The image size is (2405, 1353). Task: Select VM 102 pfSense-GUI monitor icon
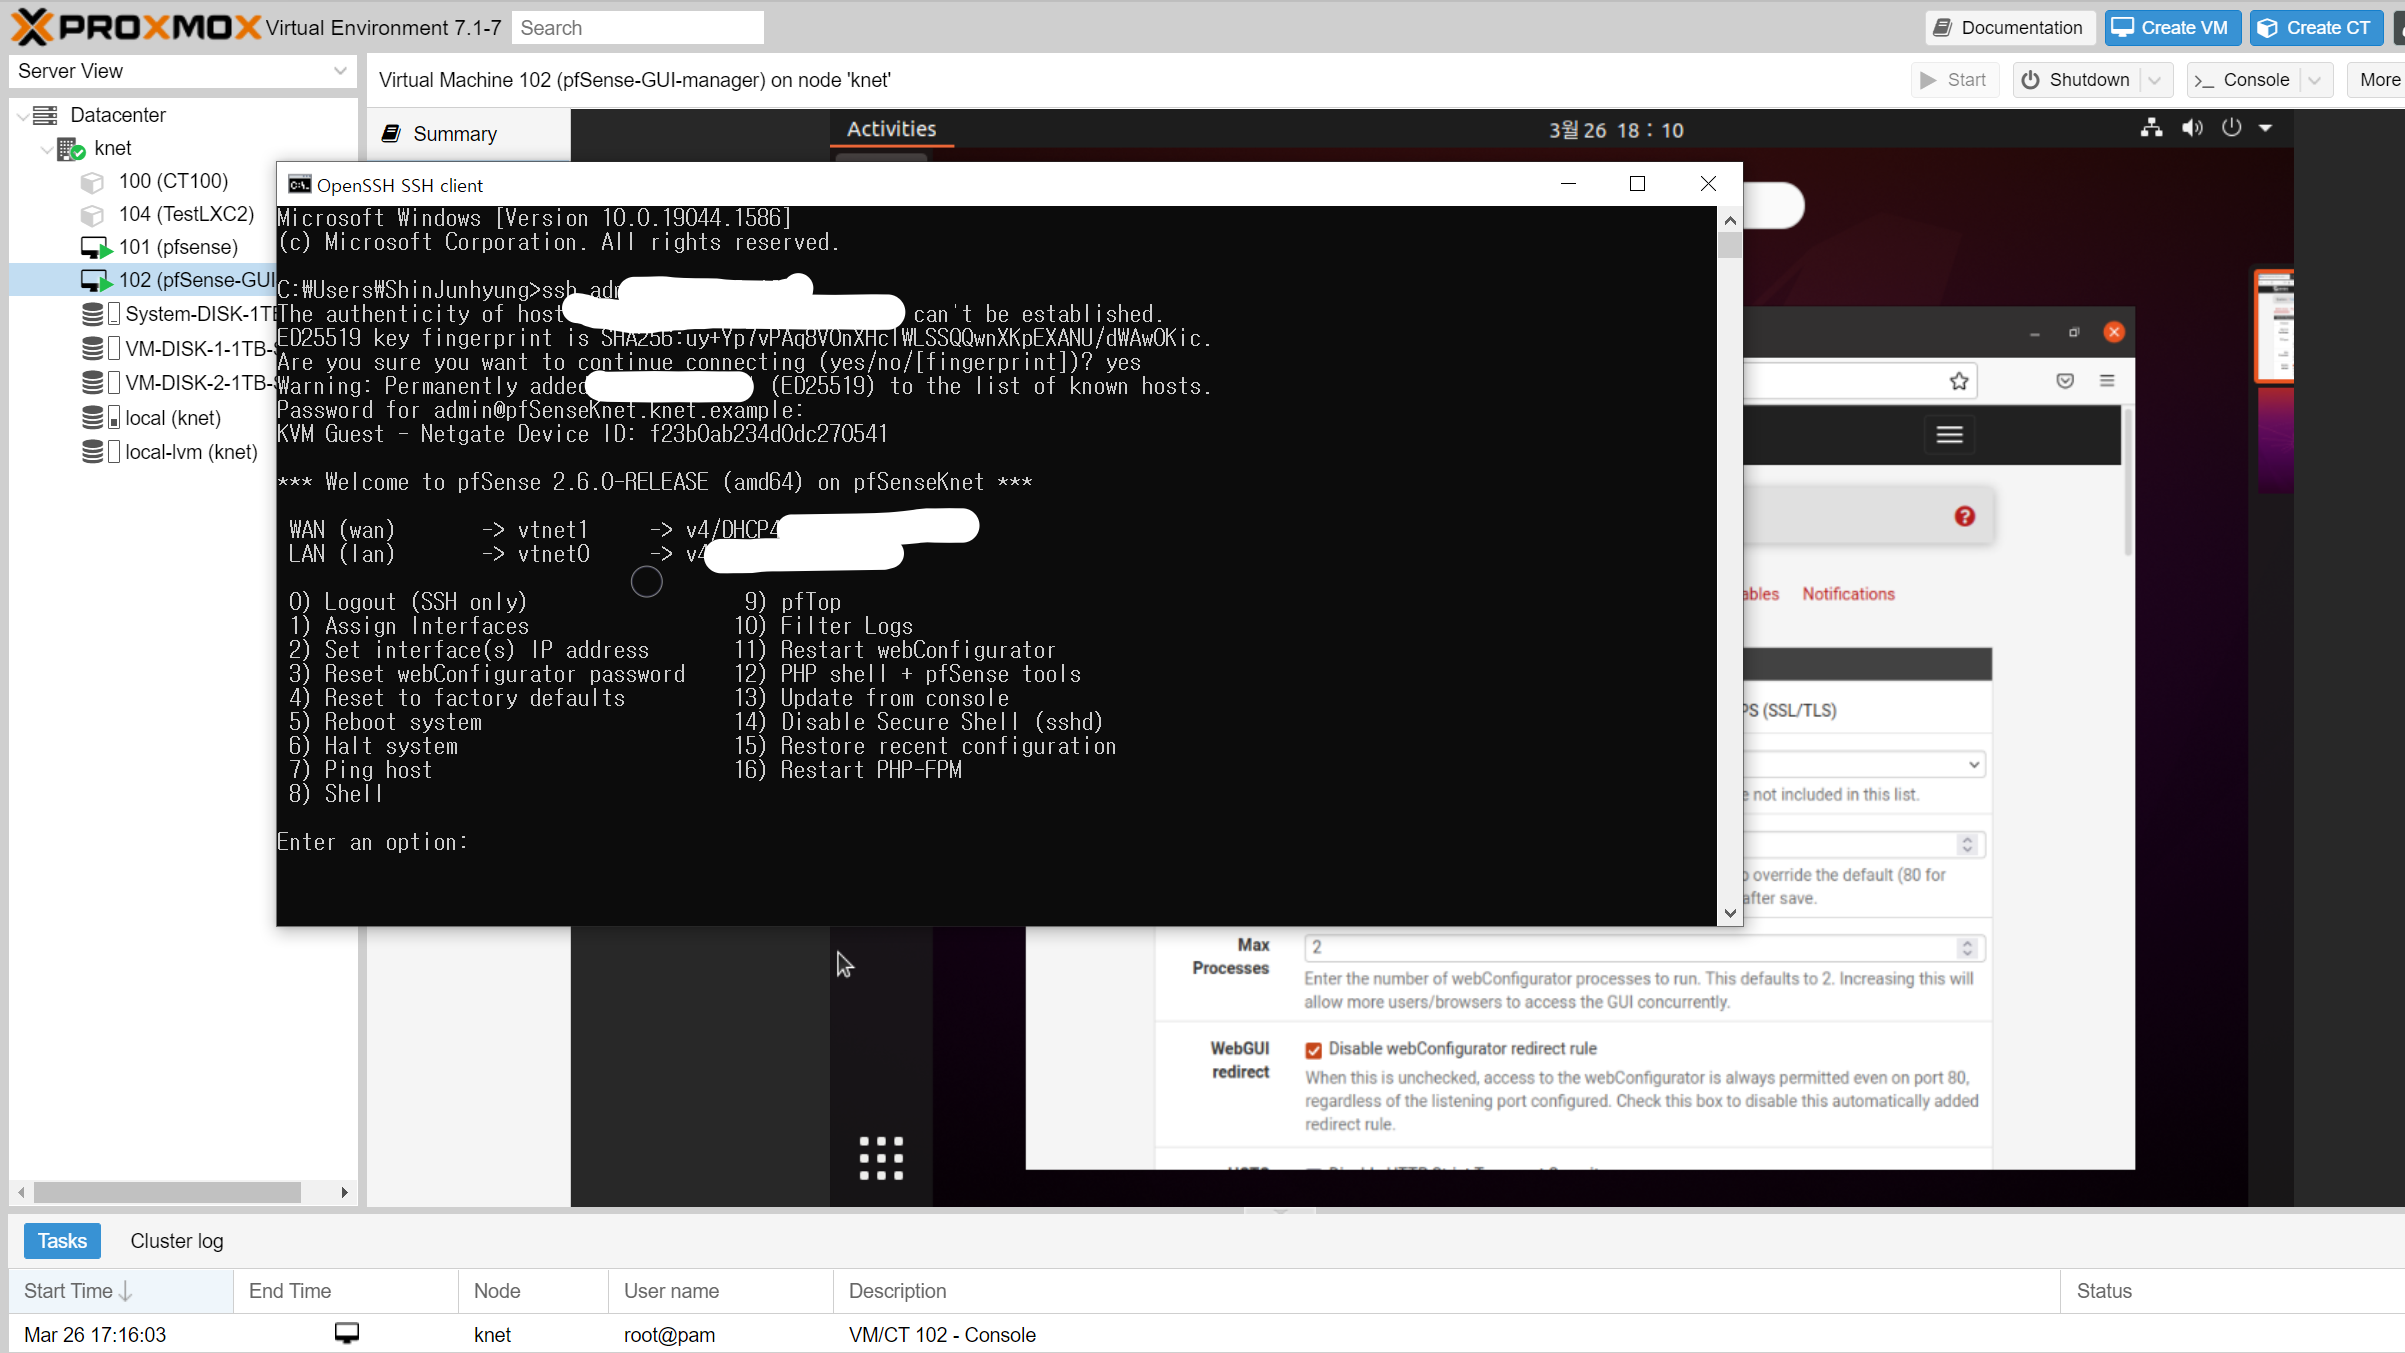pos(96,281)
